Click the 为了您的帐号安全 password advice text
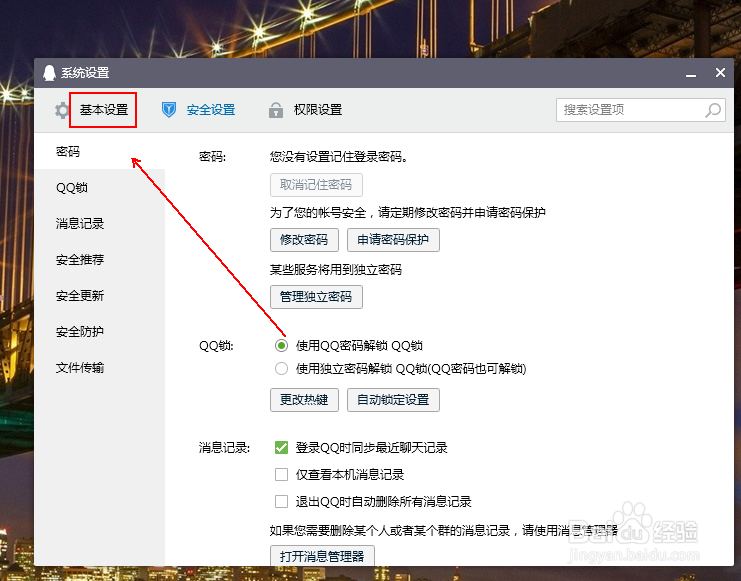 tap(407, 213)
